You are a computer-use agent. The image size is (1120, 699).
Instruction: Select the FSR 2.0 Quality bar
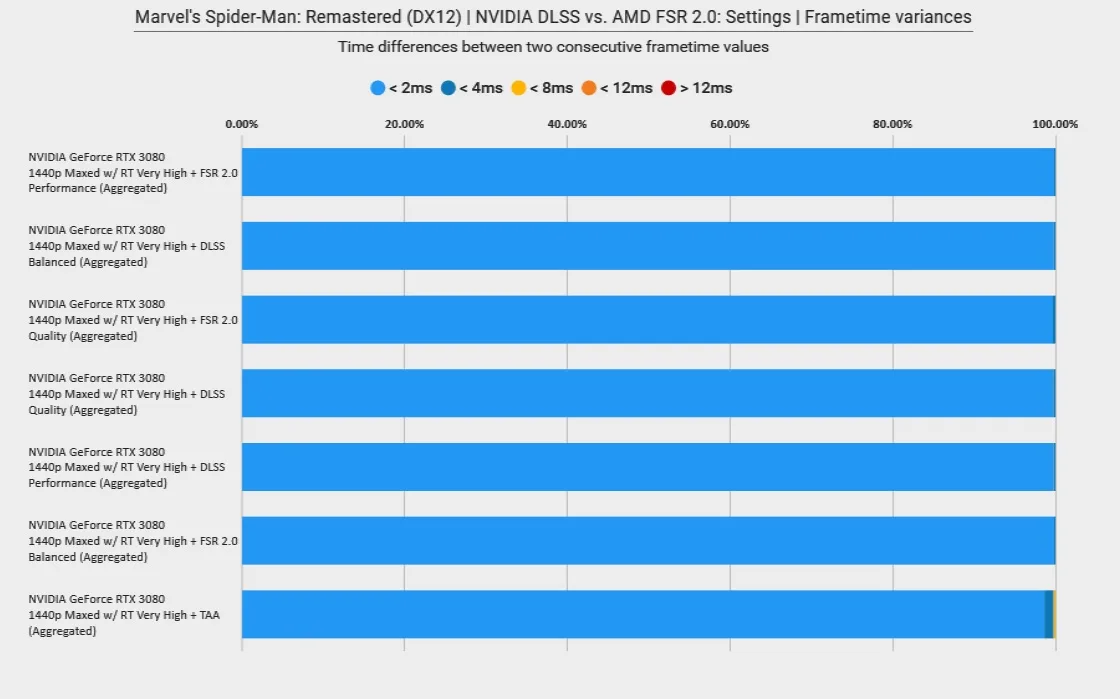(647, 319)
